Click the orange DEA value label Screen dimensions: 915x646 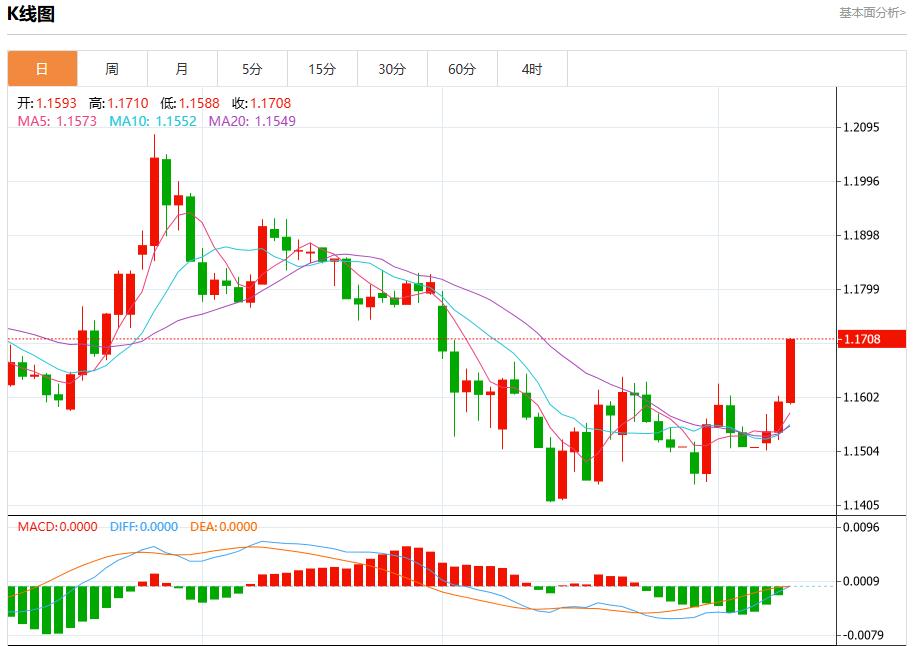(x=223, y=527)
